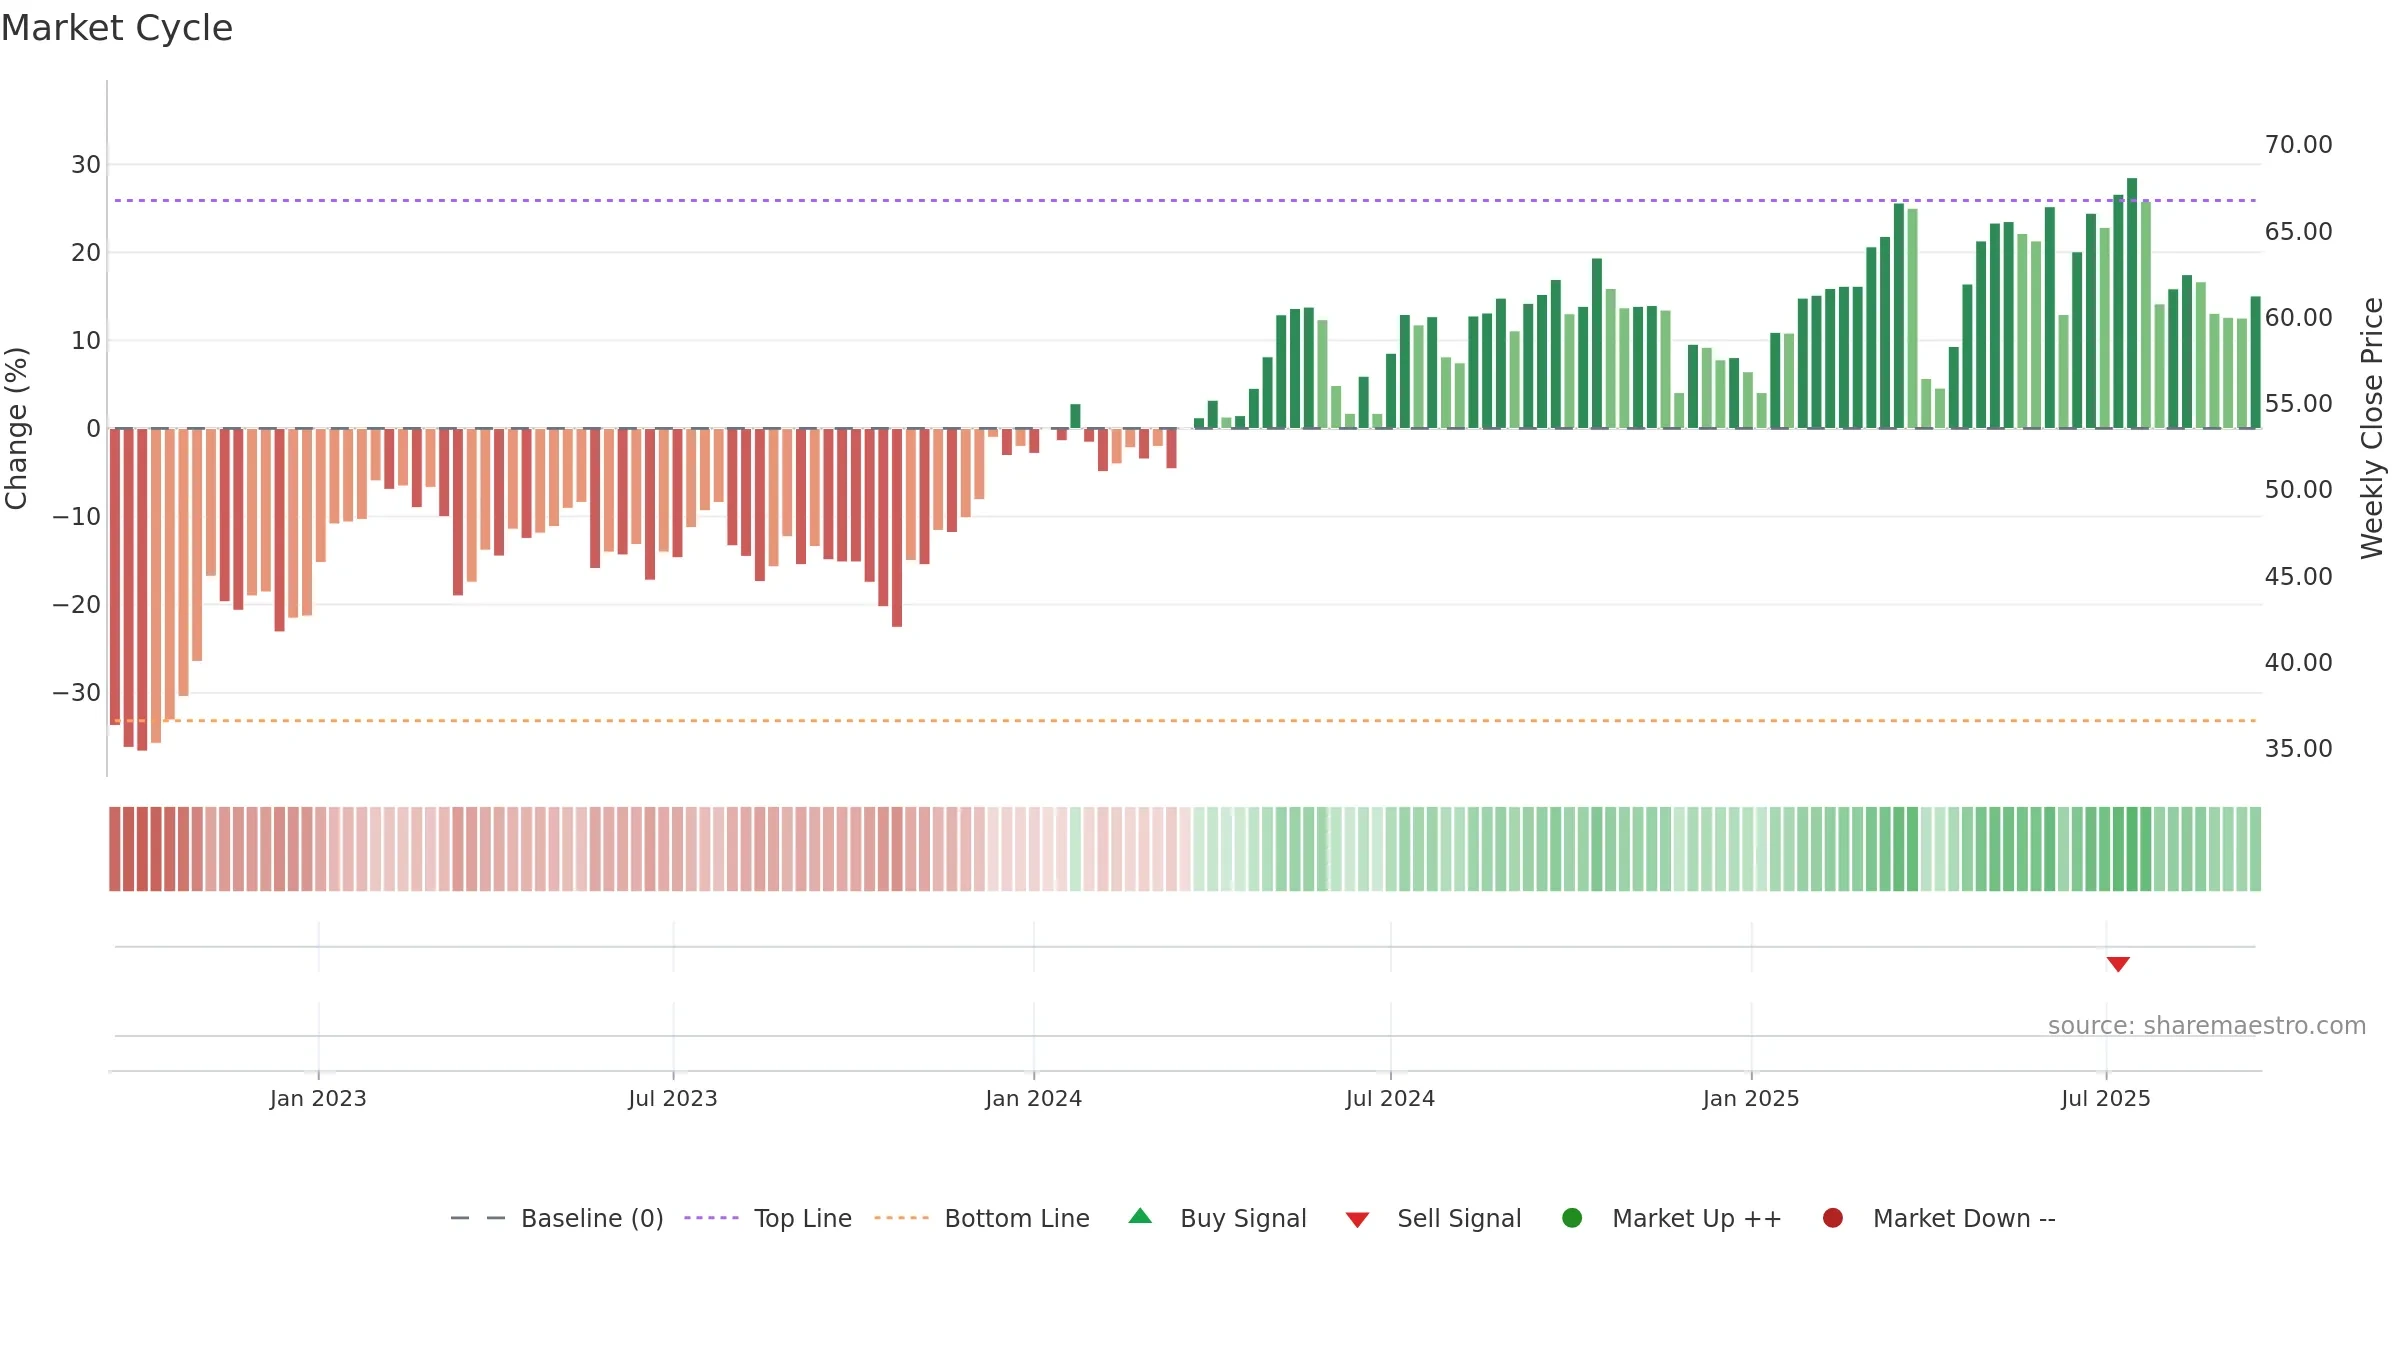Click the 70.00 price axis label

tap(2298, 145)
